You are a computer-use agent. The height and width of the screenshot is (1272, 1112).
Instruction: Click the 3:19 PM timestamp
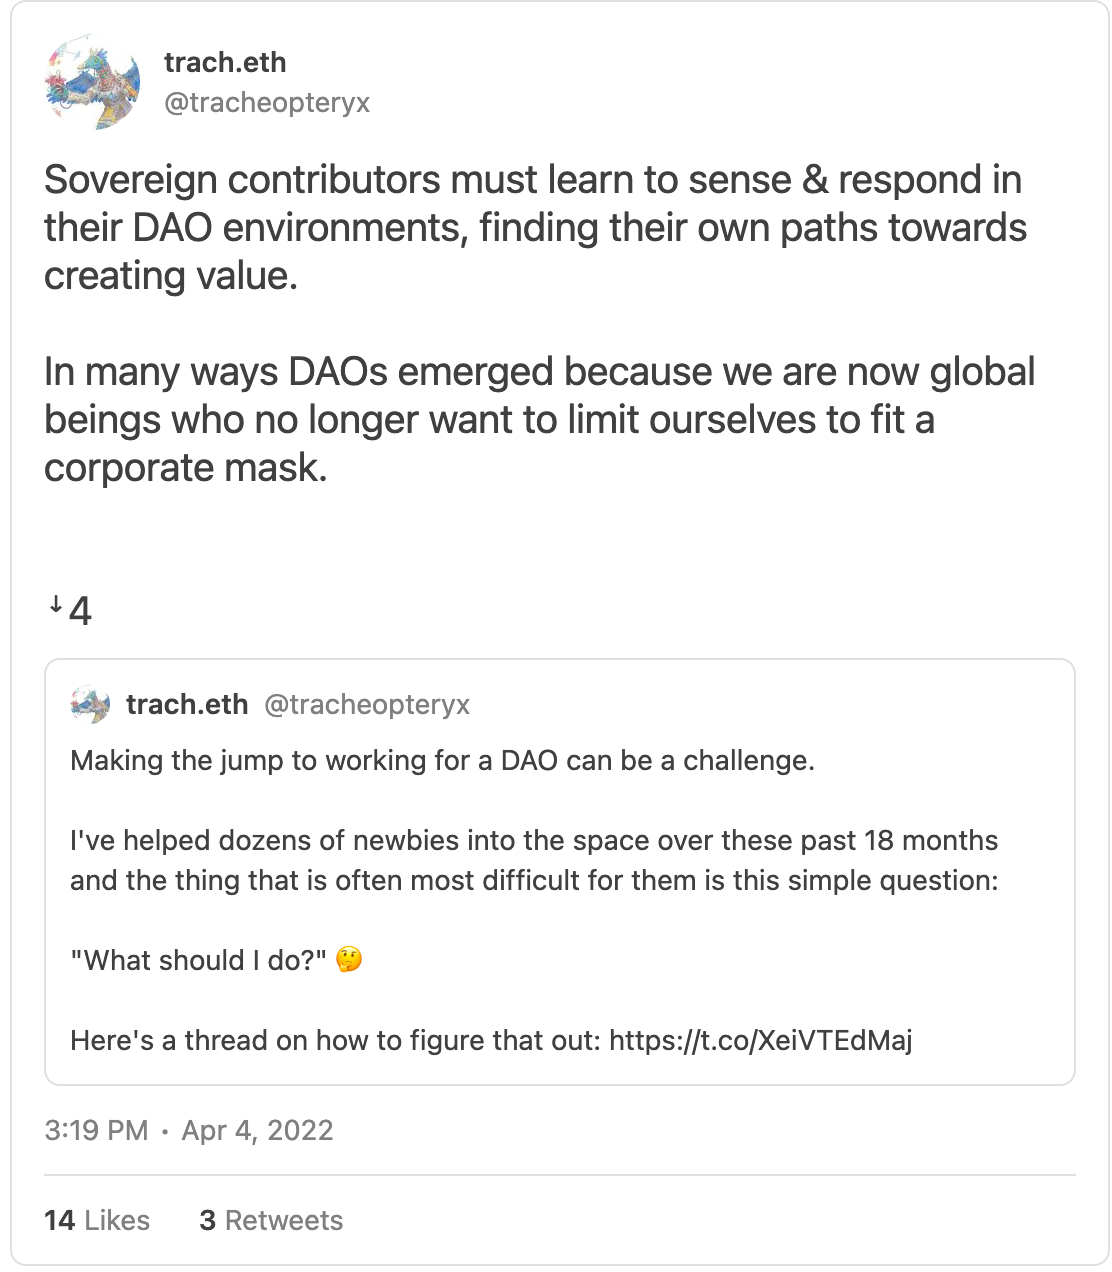(x=96, y=1131)
